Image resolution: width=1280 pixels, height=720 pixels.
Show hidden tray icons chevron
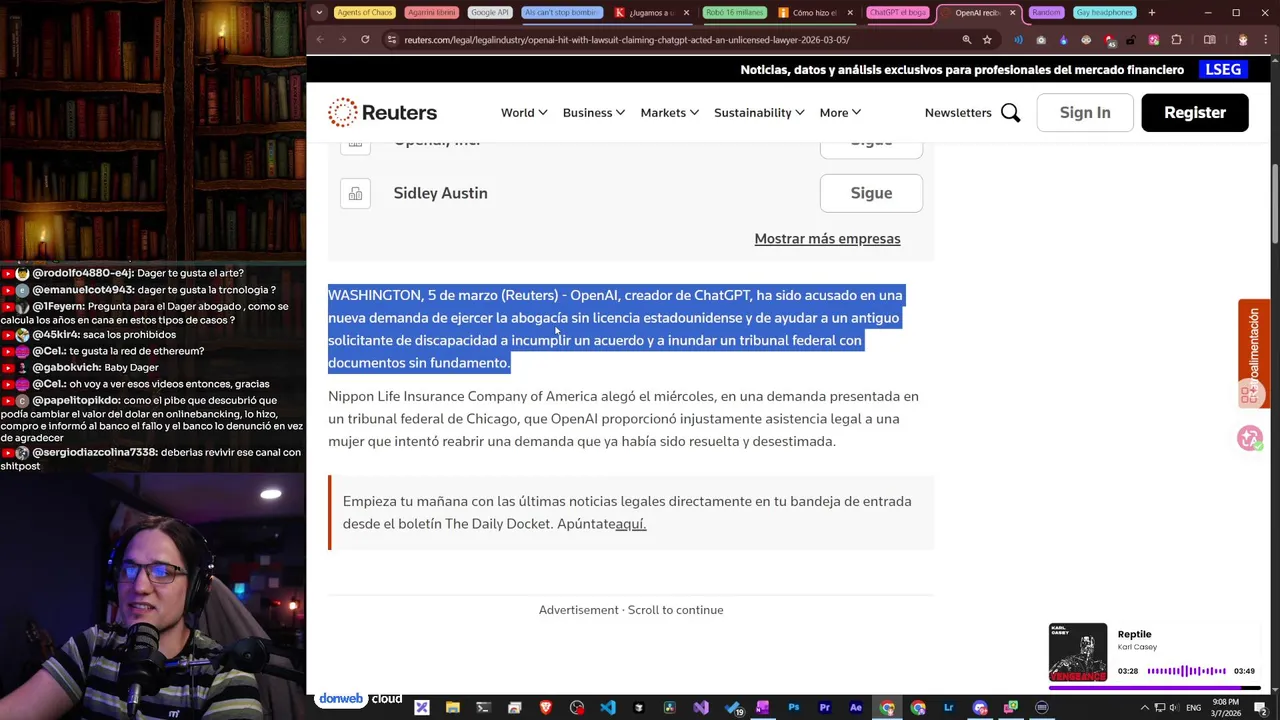pyautogui.click(x=1144, y=708)
